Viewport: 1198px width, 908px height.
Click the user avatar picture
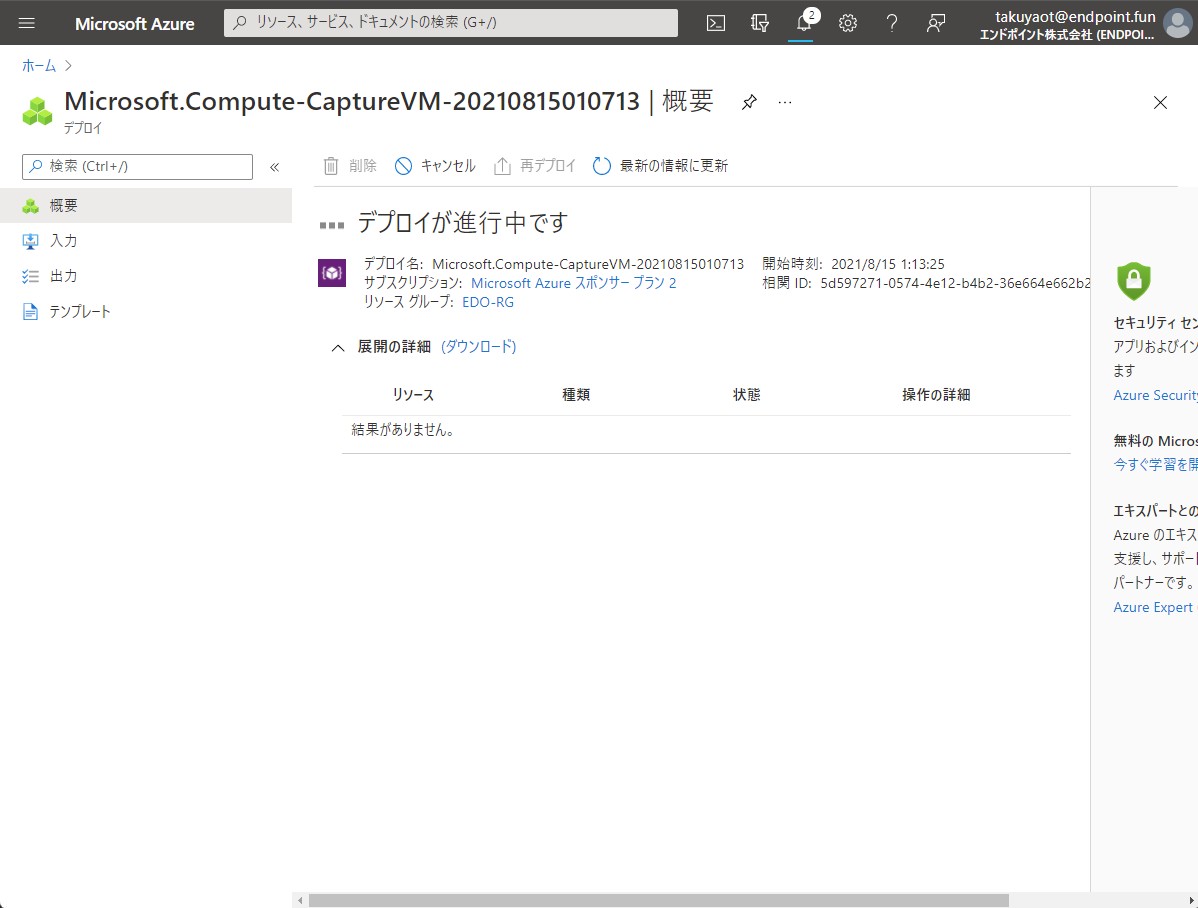pyautogui.click(x=1177, y=23)
